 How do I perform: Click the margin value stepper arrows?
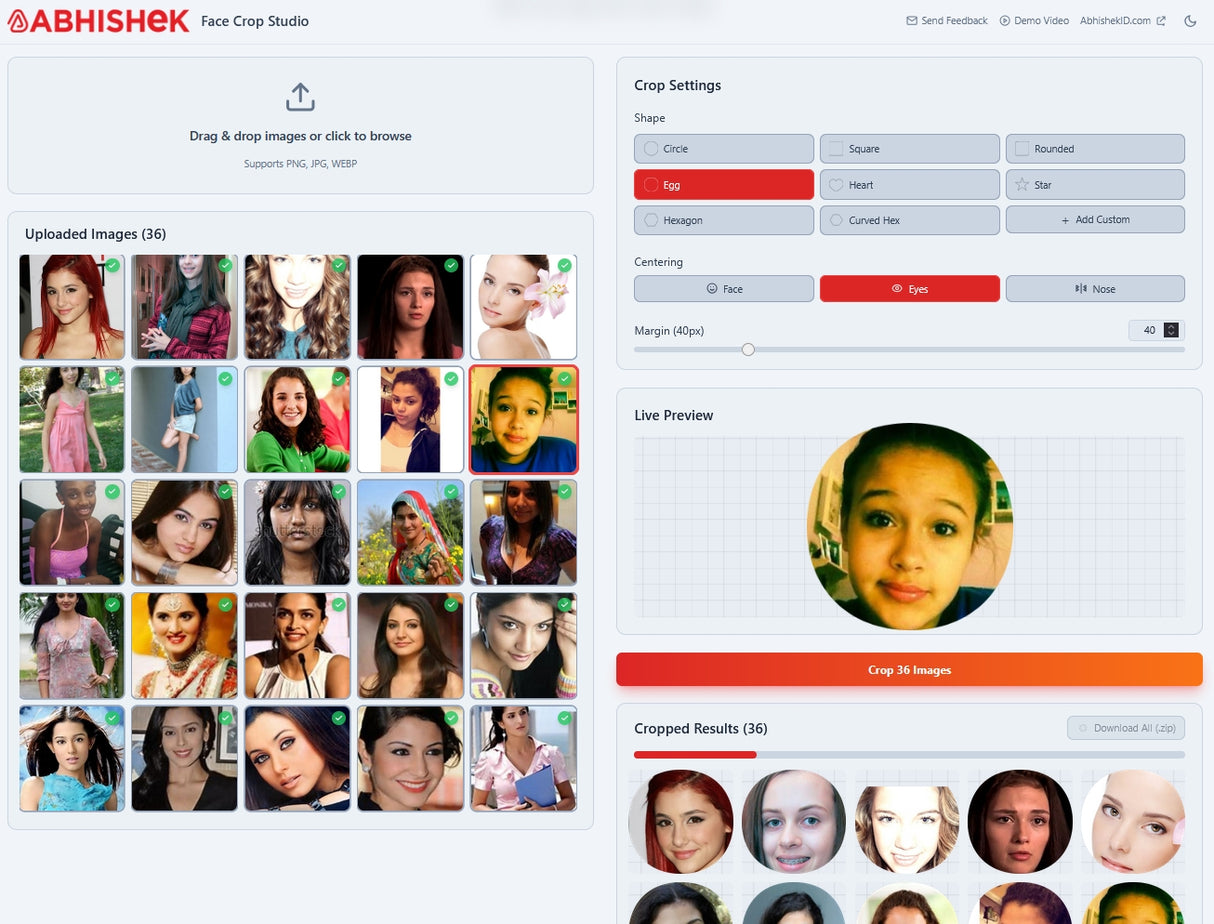click(x=1171, y=330)
